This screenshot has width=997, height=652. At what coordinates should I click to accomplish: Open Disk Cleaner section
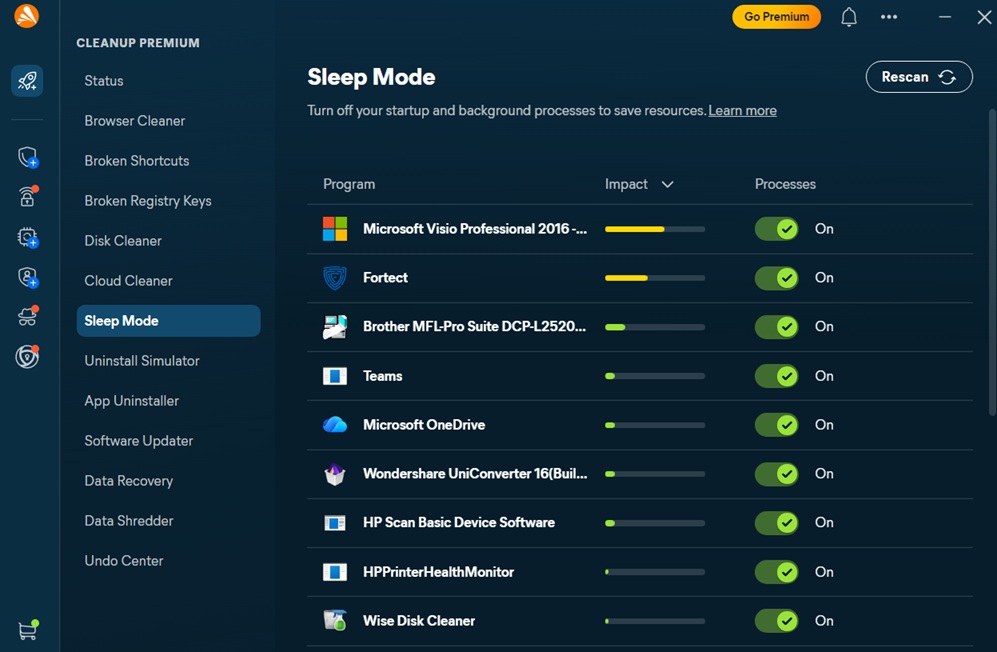coord(123,241)
